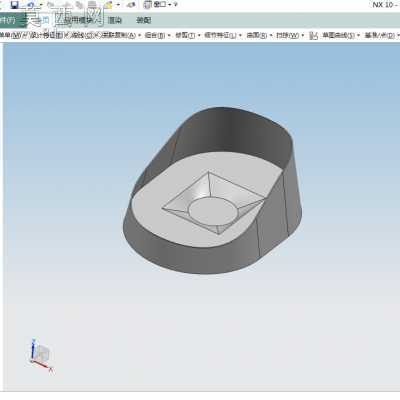The height and width of the screenshot is (400, 400).
Task: Open the 基准/点(D) menu
Action: pyautogui.click(x=380, y=35)
